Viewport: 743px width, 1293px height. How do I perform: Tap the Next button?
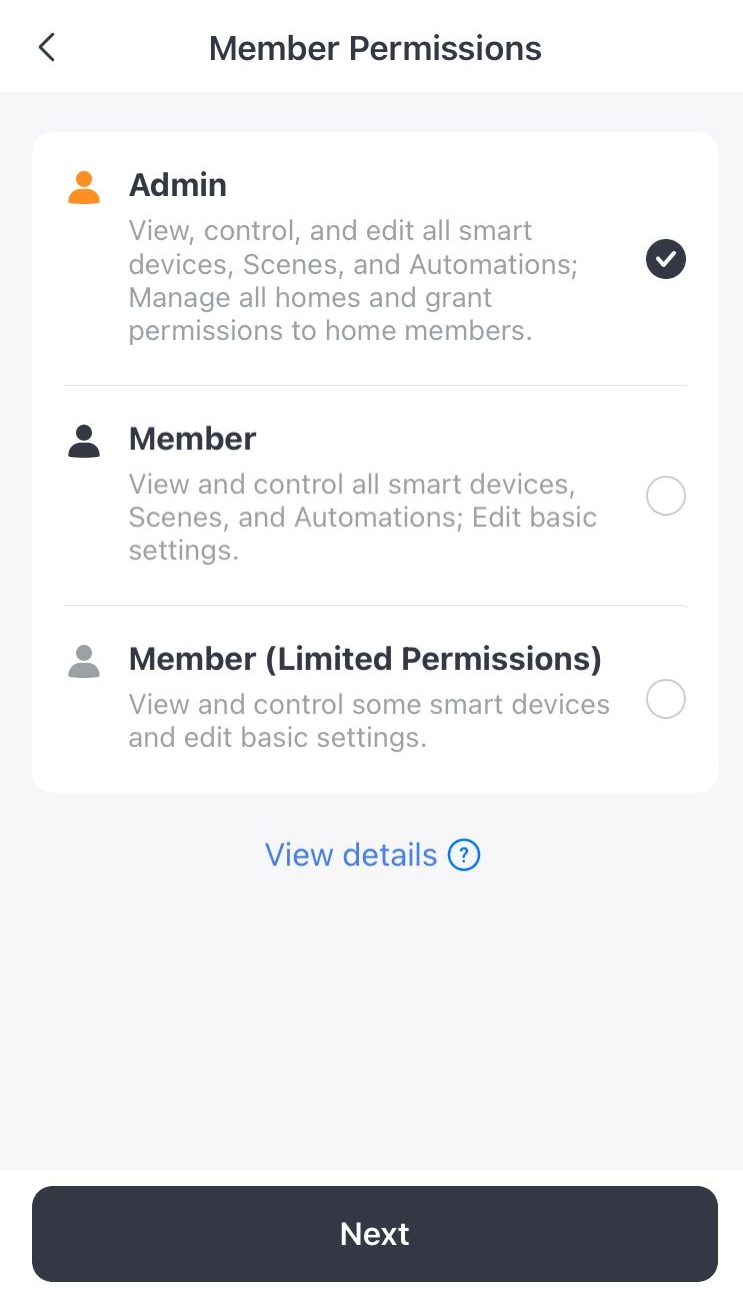click(x=375, y=1233)
